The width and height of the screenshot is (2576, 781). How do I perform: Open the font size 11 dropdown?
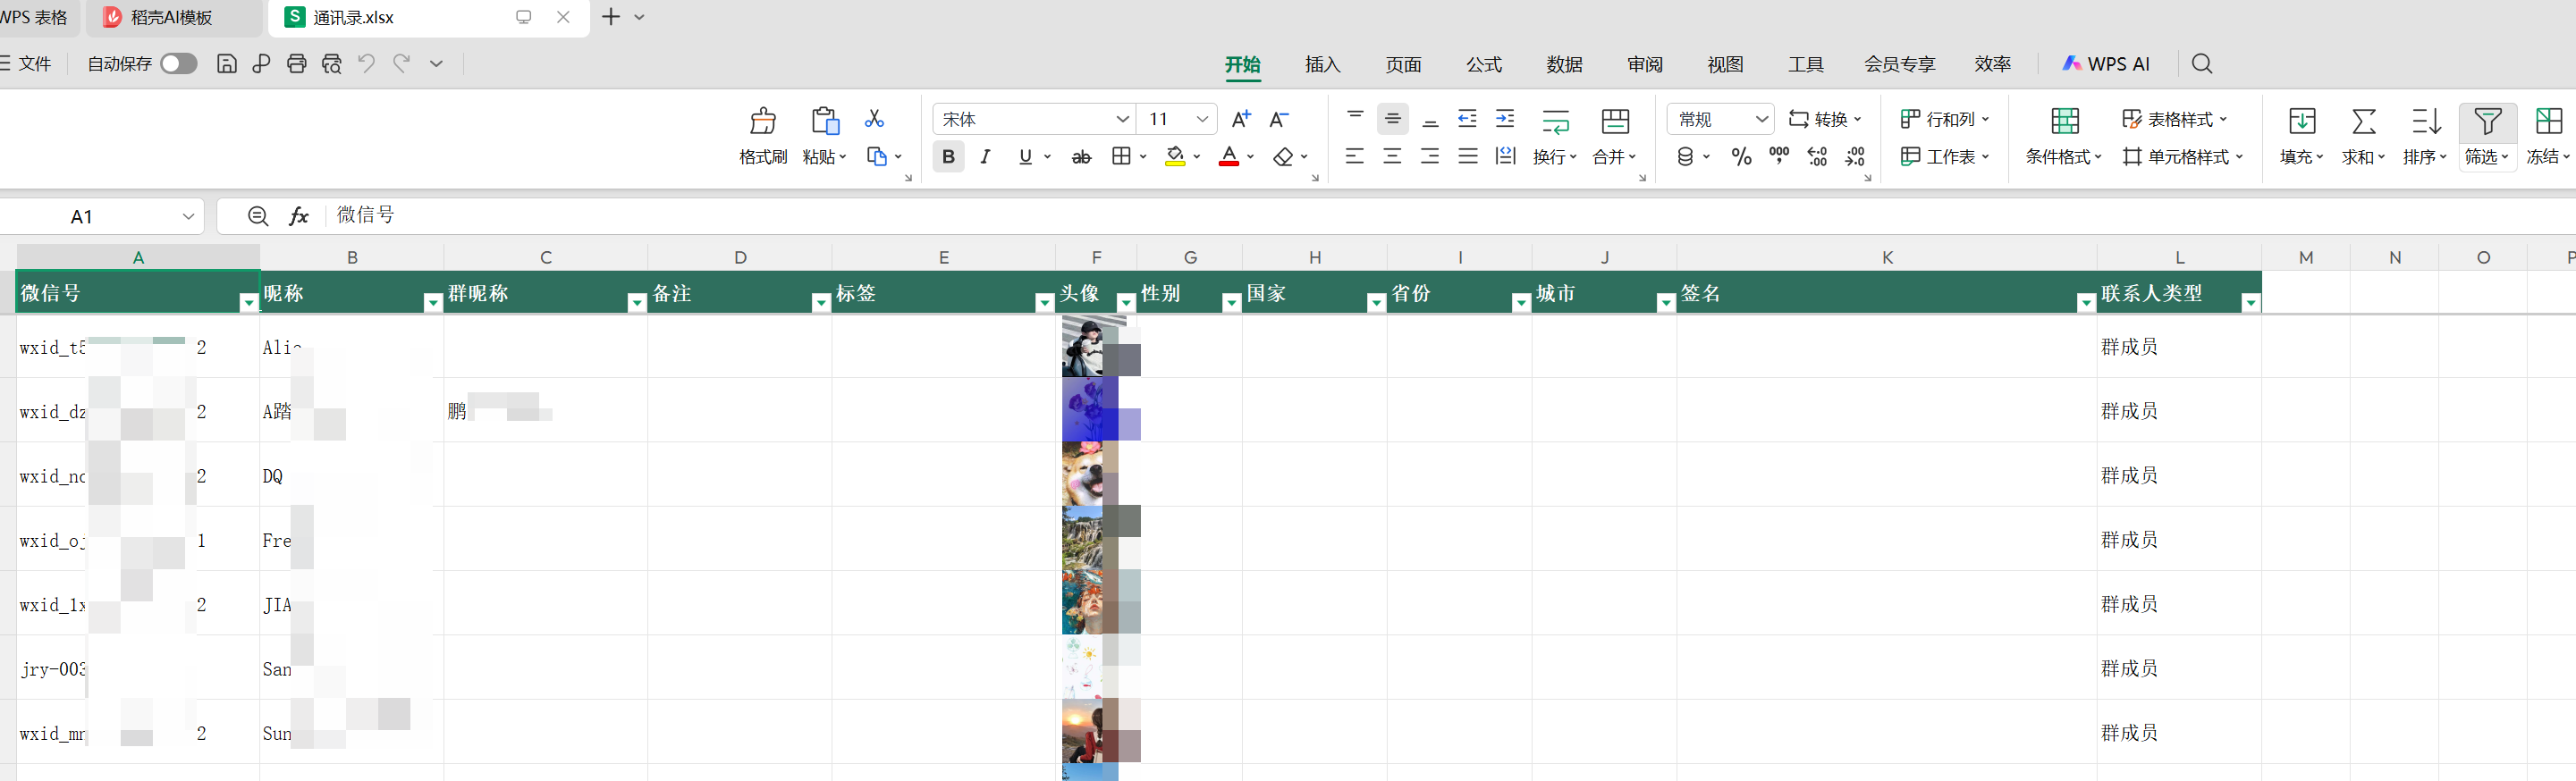(1203, 119)
